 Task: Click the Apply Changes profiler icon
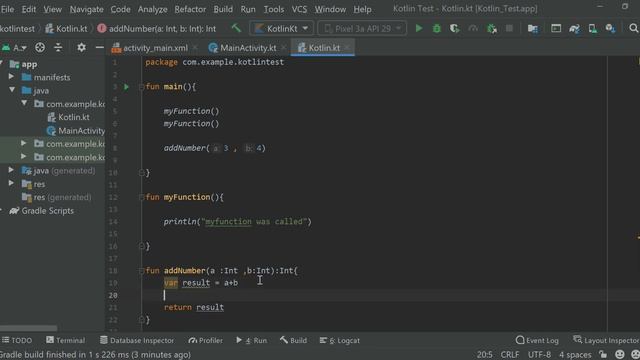[473, 28]
